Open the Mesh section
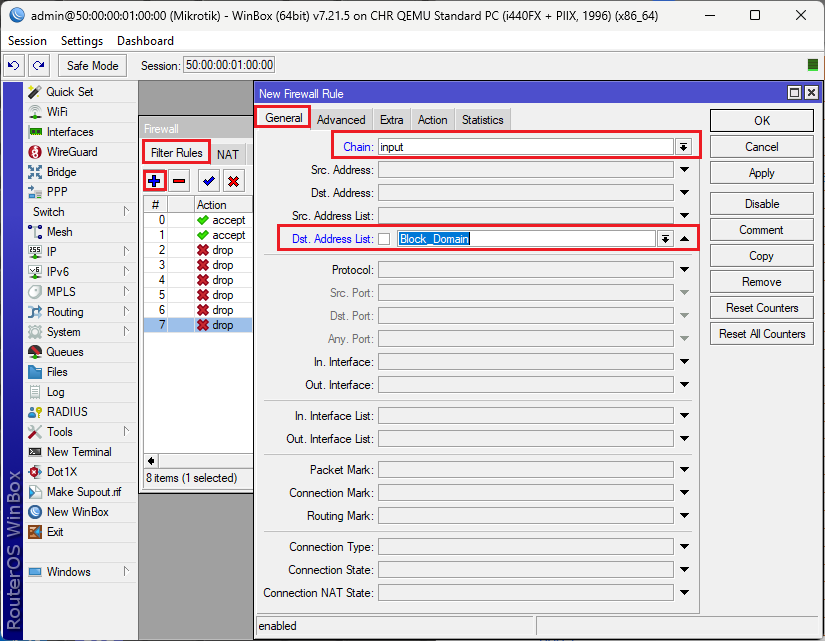825x641 pixels. (x=59, y=232)
